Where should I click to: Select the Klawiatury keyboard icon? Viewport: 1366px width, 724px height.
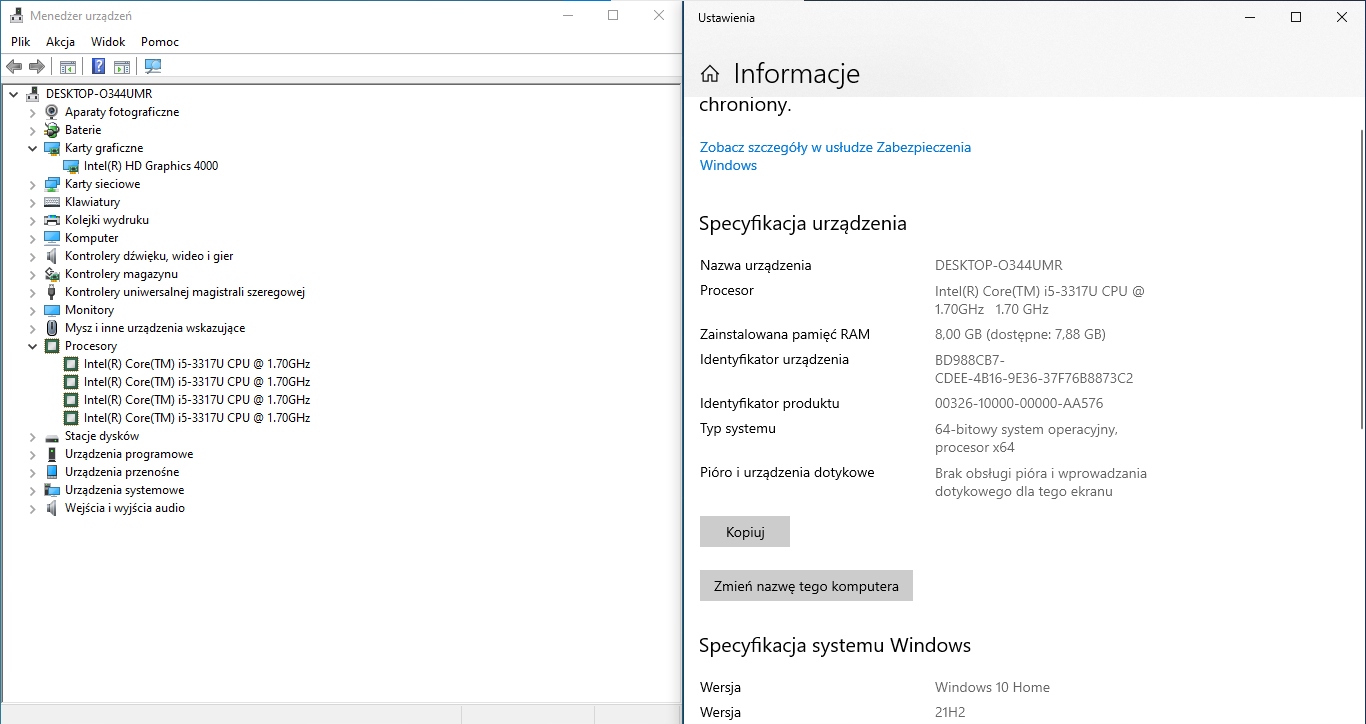(52, 202)
